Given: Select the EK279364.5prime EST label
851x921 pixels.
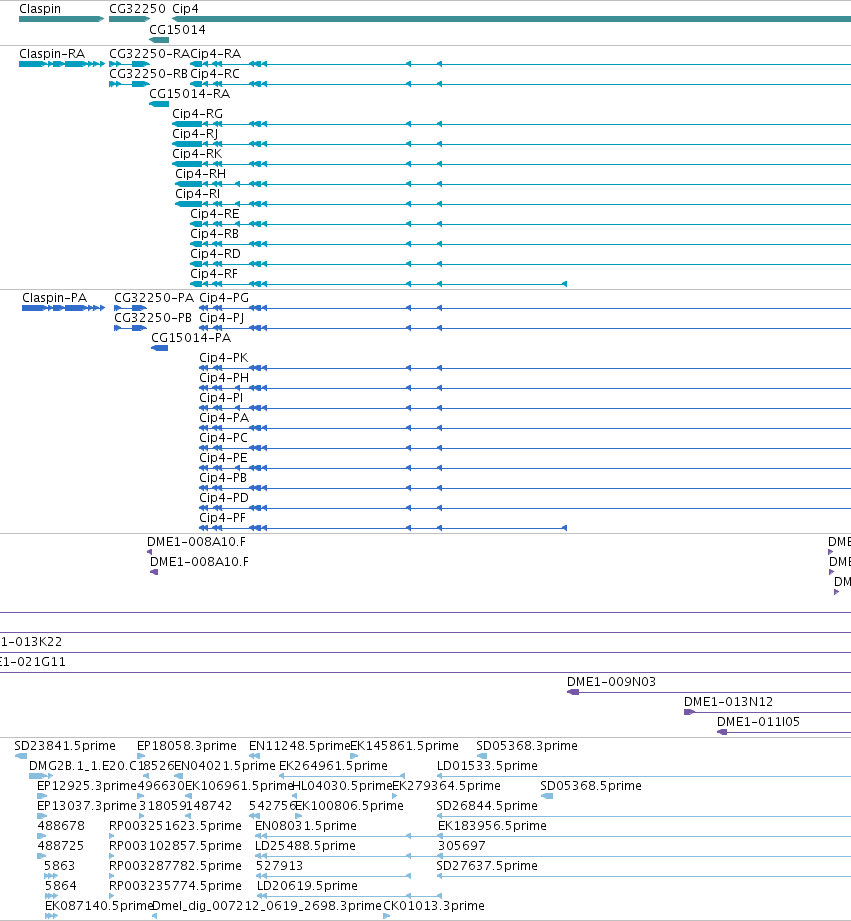Looking at the screenshot, I should pyautogui.click(x=446, y=786).
